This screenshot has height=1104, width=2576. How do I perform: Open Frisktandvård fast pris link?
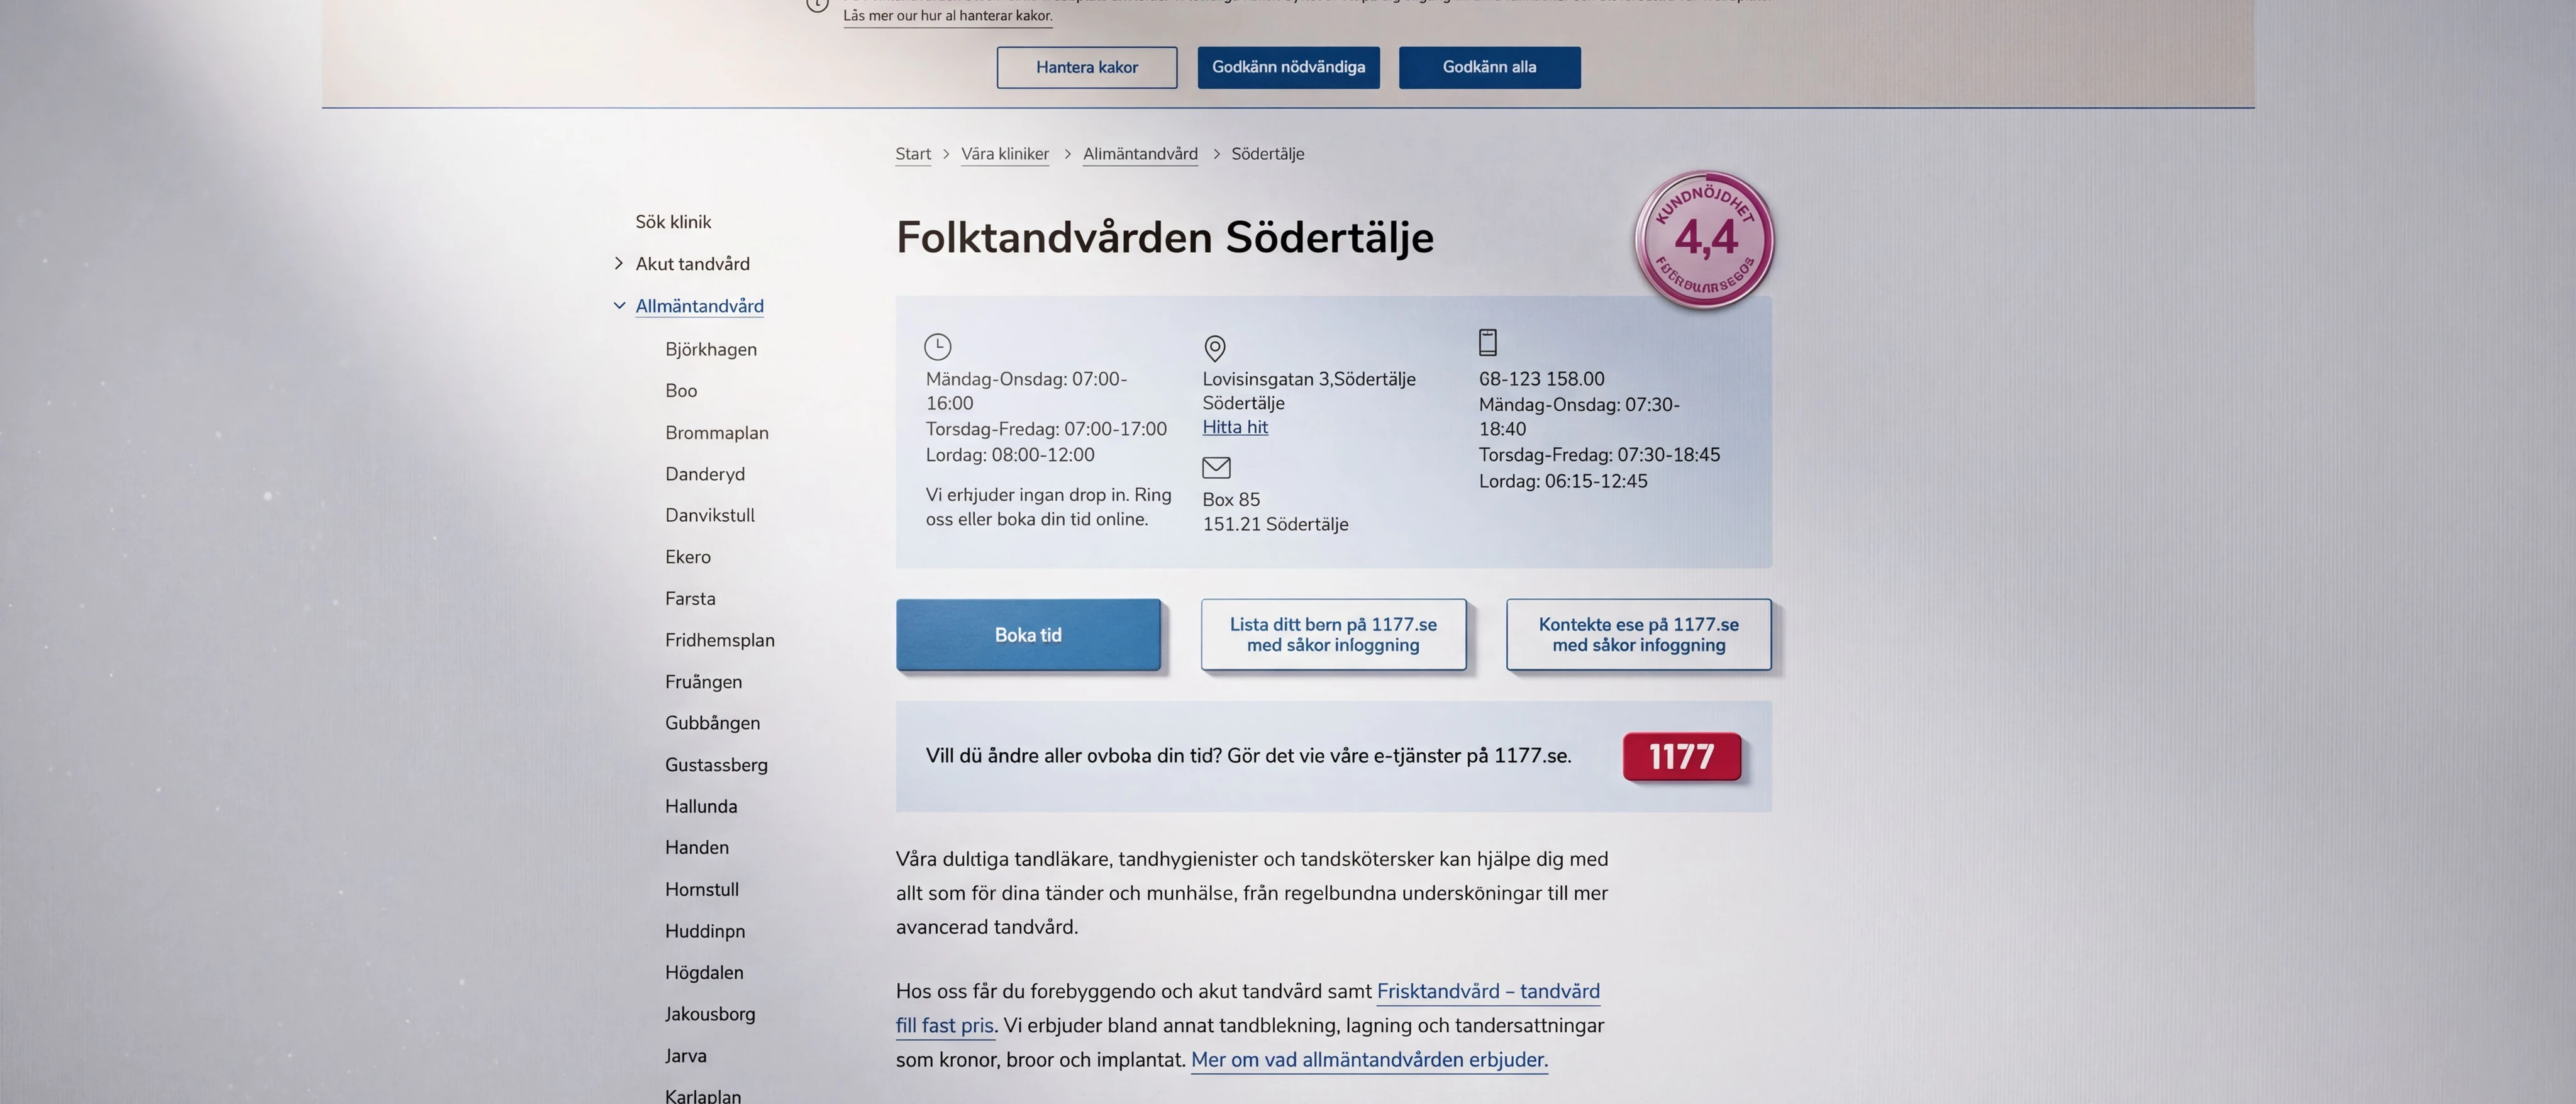1248,1008
